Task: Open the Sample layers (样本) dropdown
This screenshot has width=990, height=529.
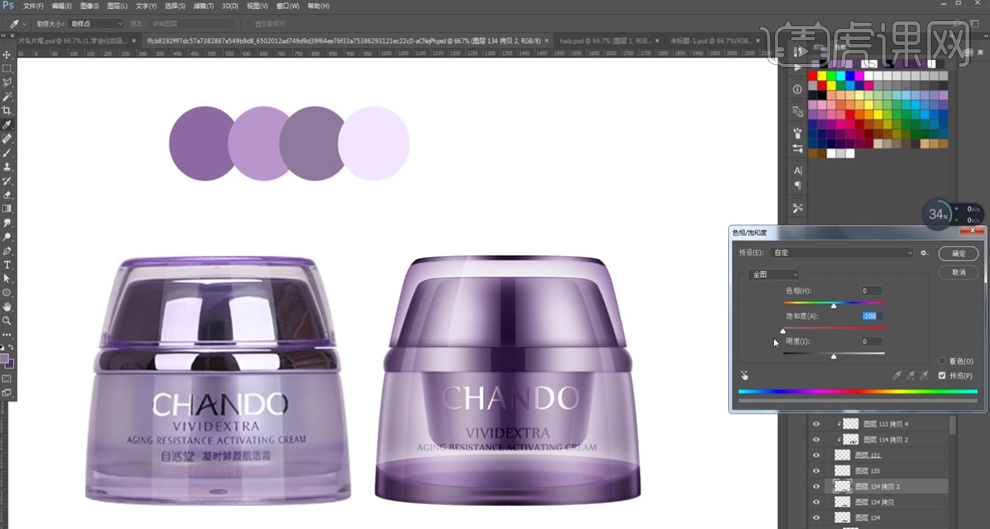Action: coord(192,24)
